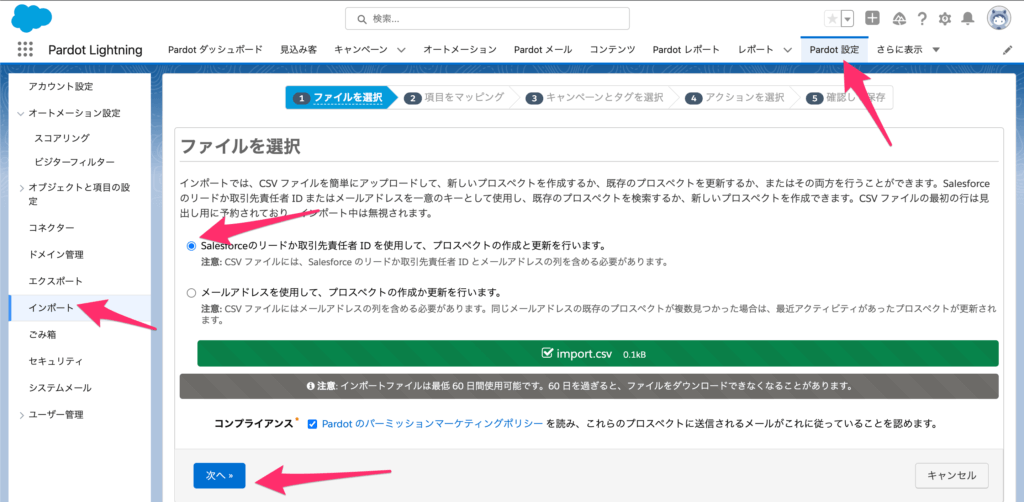Select the Salesforce リード ID radio option
This screenshot has height=502, width=1024.
[x=191, y=246]
